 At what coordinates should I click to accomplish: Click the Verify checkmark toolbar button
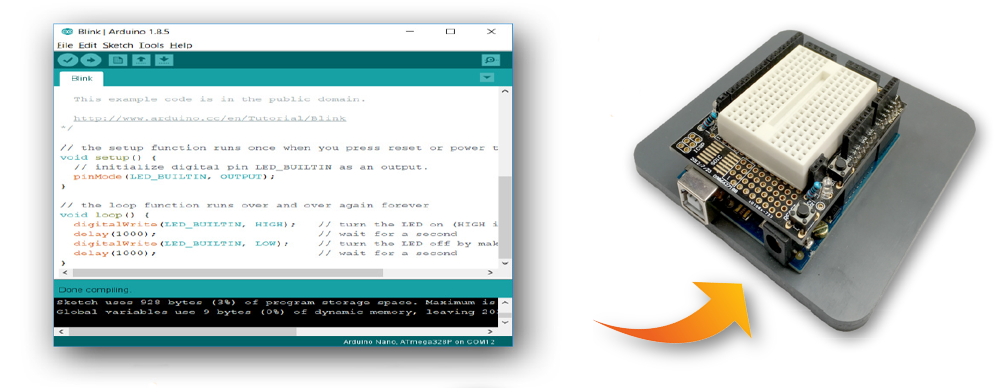pos(68,60)
